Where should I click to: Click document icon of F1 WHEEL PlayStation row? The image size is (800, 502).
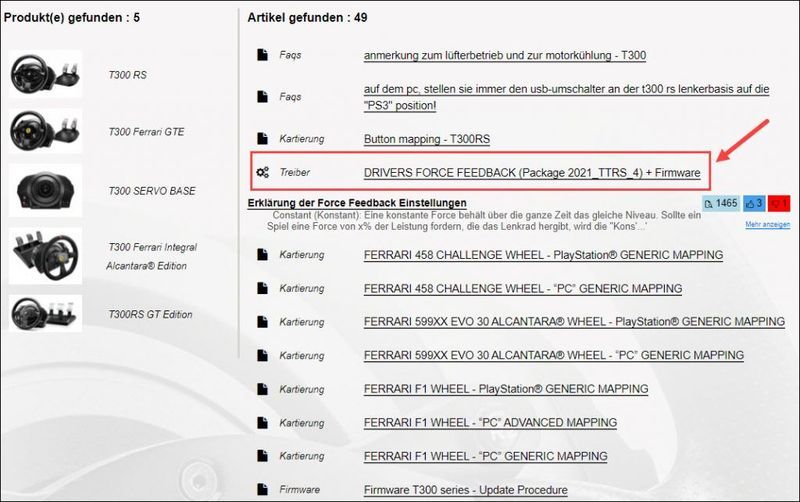(x=262, y=389)
